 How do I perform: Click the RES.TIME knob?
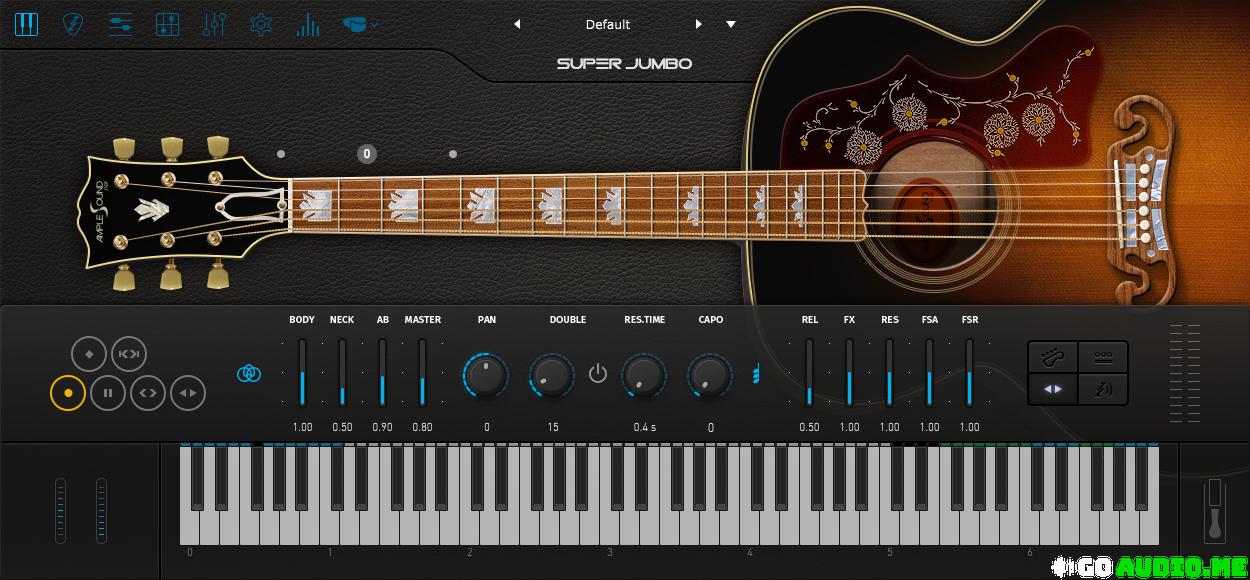coord(644,376)
